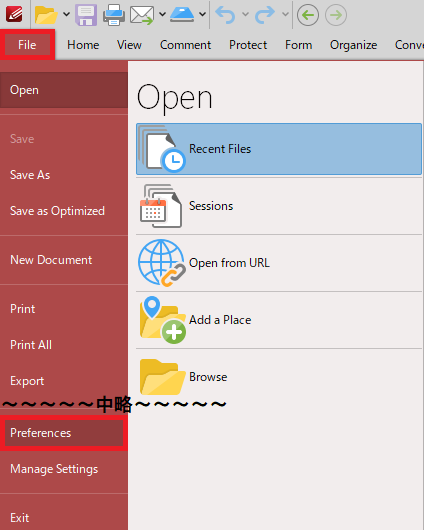Expand the Email dropdown arrow
Image resolution: width=424 pixels, height=530 pixels.
[163, 15]
